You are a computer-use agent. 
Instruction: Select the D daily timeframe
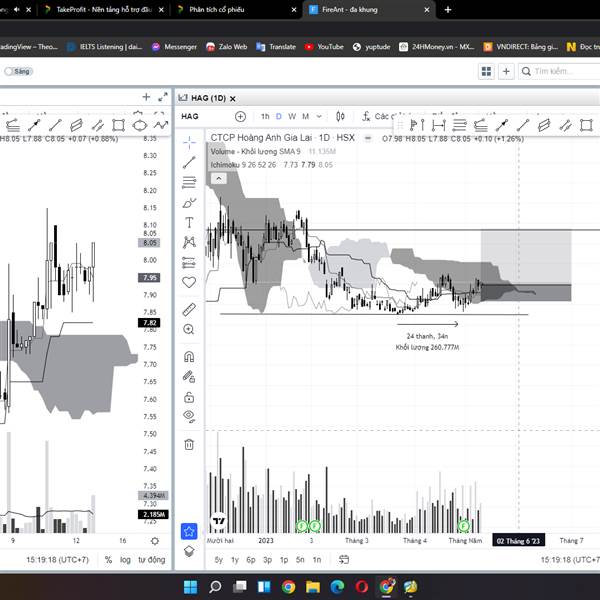click(279, 116)
